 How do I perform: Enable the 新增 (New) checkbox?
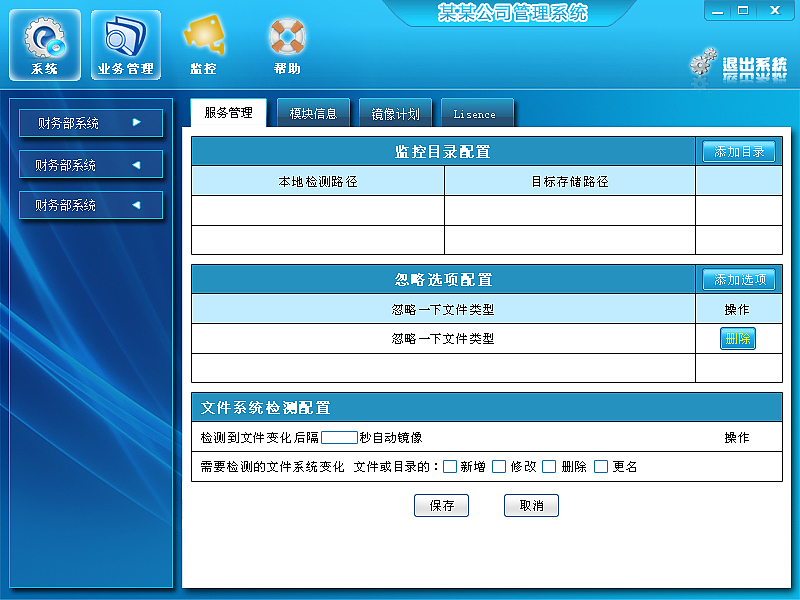point(449,466)
